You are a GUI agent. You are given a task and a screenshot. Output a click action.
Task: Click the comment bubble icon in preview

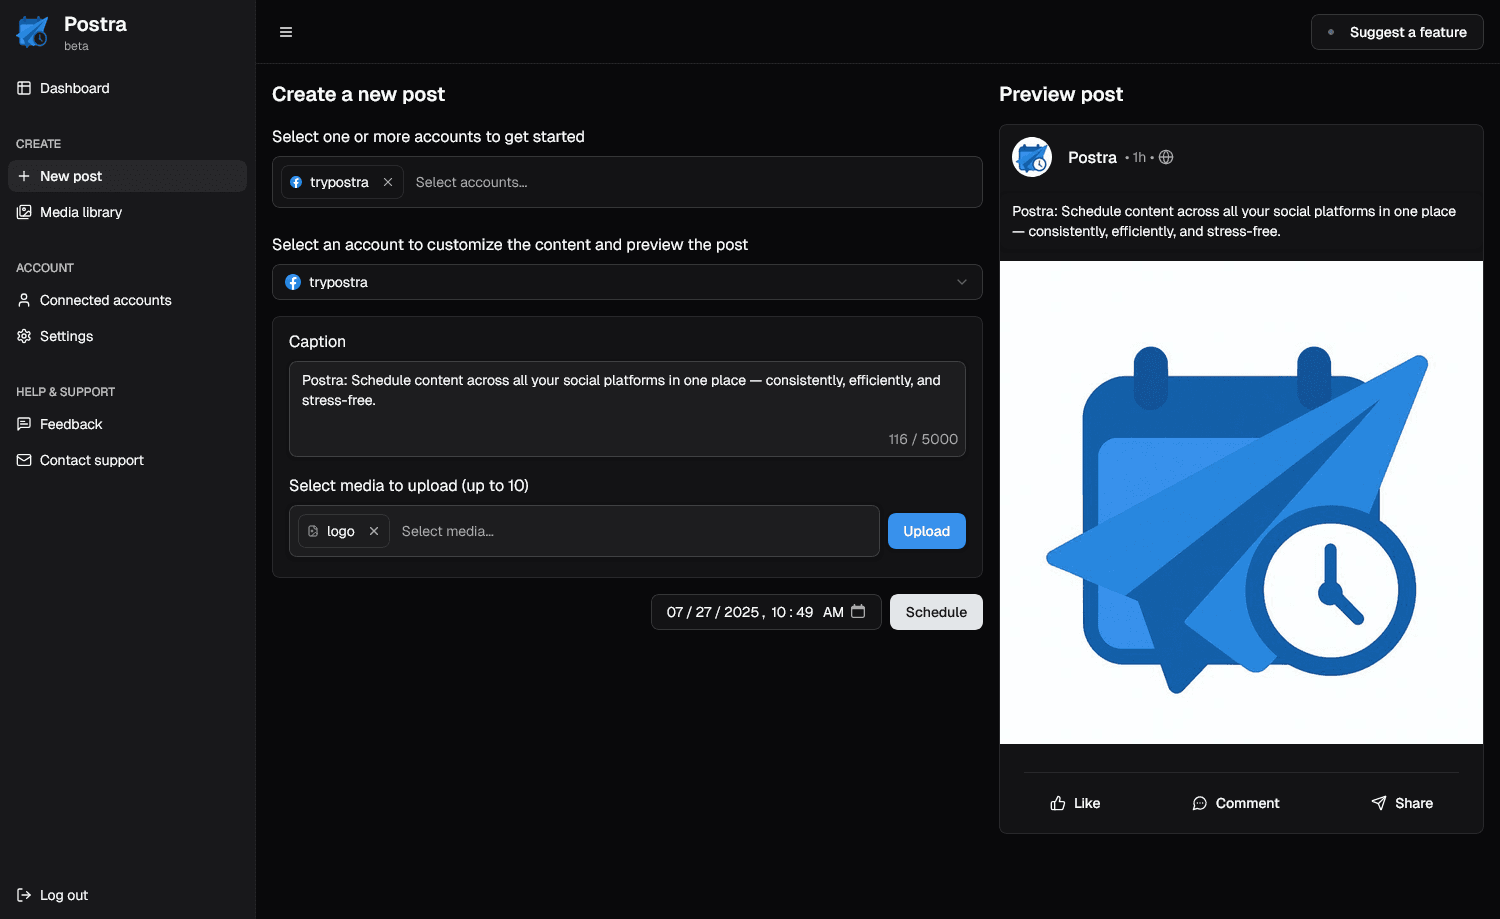(1200, 803)
